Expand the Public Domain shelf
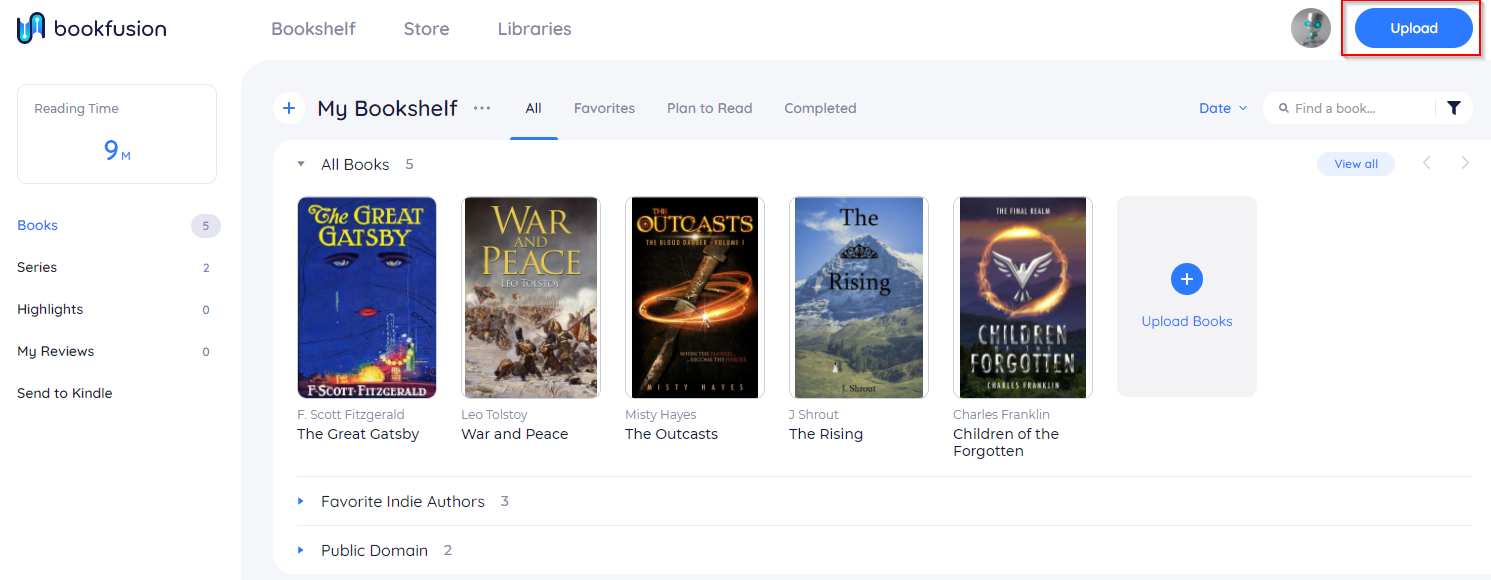This screenshot has height=580, width=1491. click(x=301, y=550)
